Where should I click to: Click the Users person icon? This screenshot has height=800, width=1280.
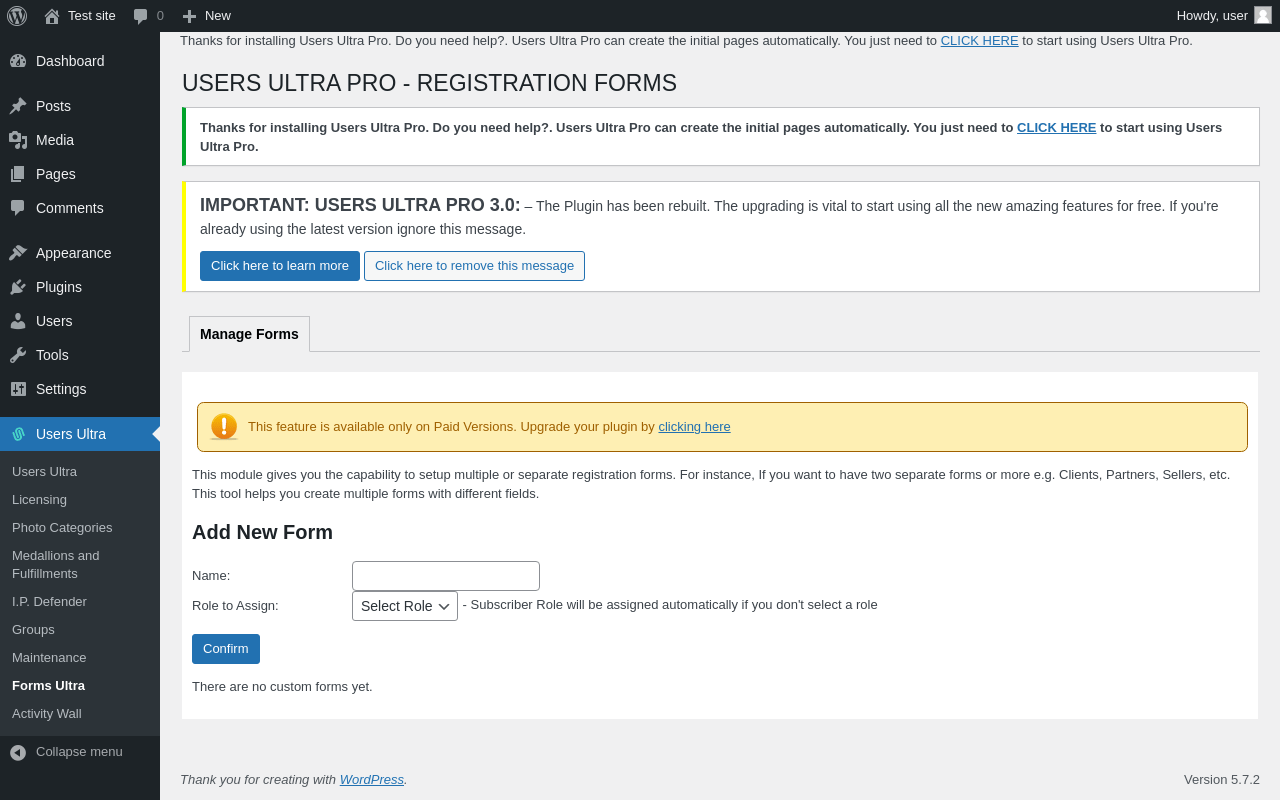point(18,321)
